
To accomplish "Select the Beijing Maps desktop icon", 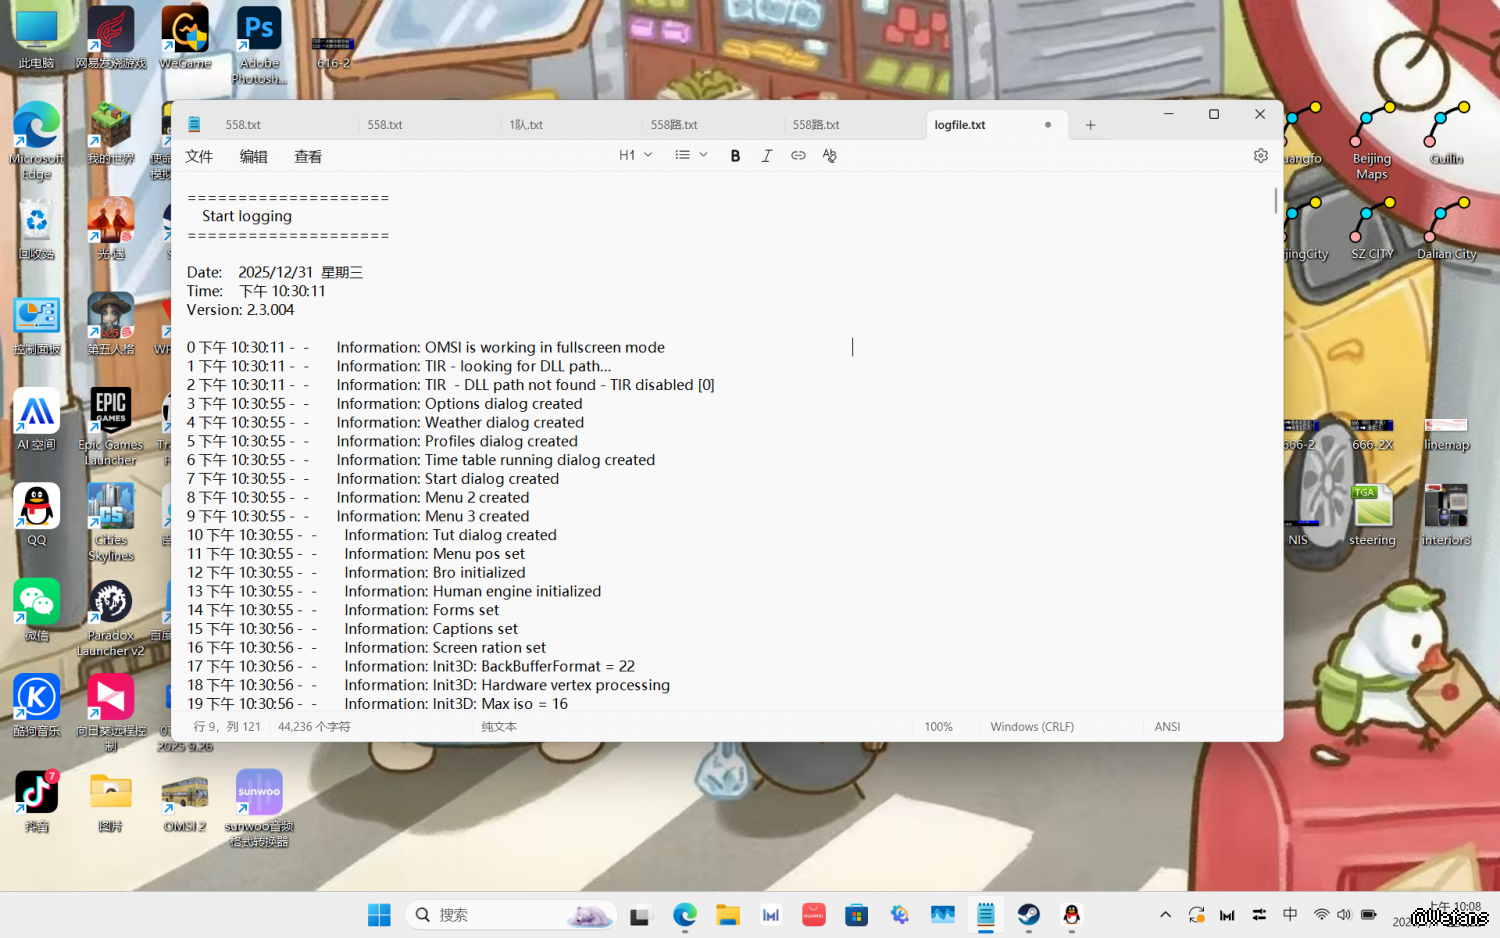I will (x=1372, y=141).
